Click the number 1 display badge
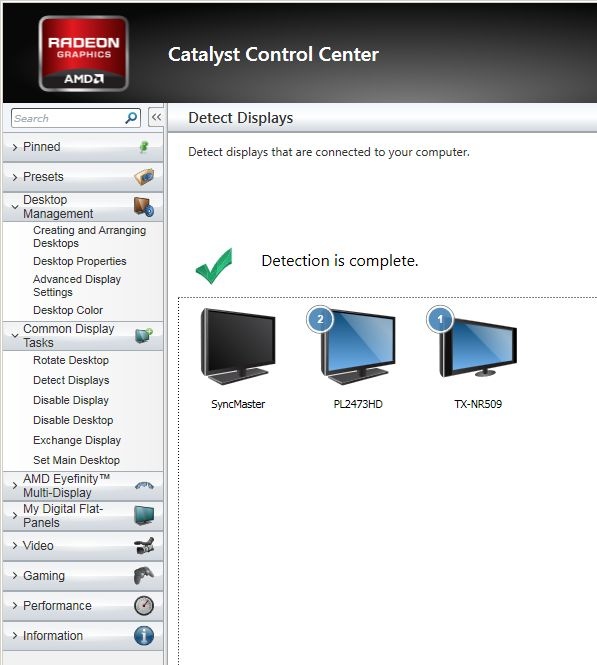This screenshot has height=665, width=597. [x=440, y=319]
